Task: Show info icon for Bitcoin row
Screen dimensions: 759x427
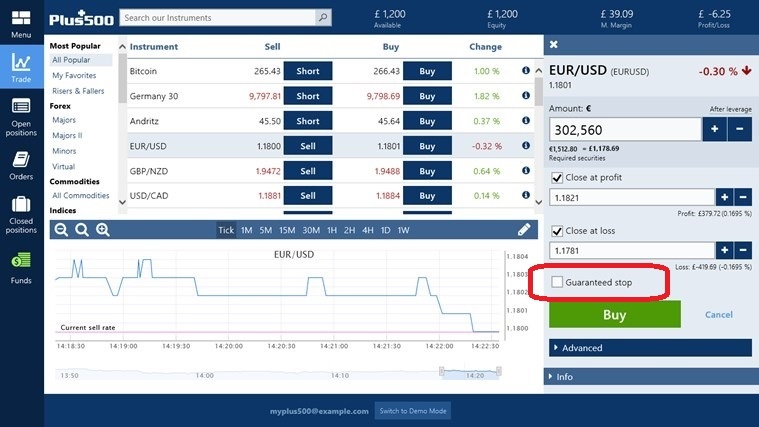Action: tap(526, 71)
